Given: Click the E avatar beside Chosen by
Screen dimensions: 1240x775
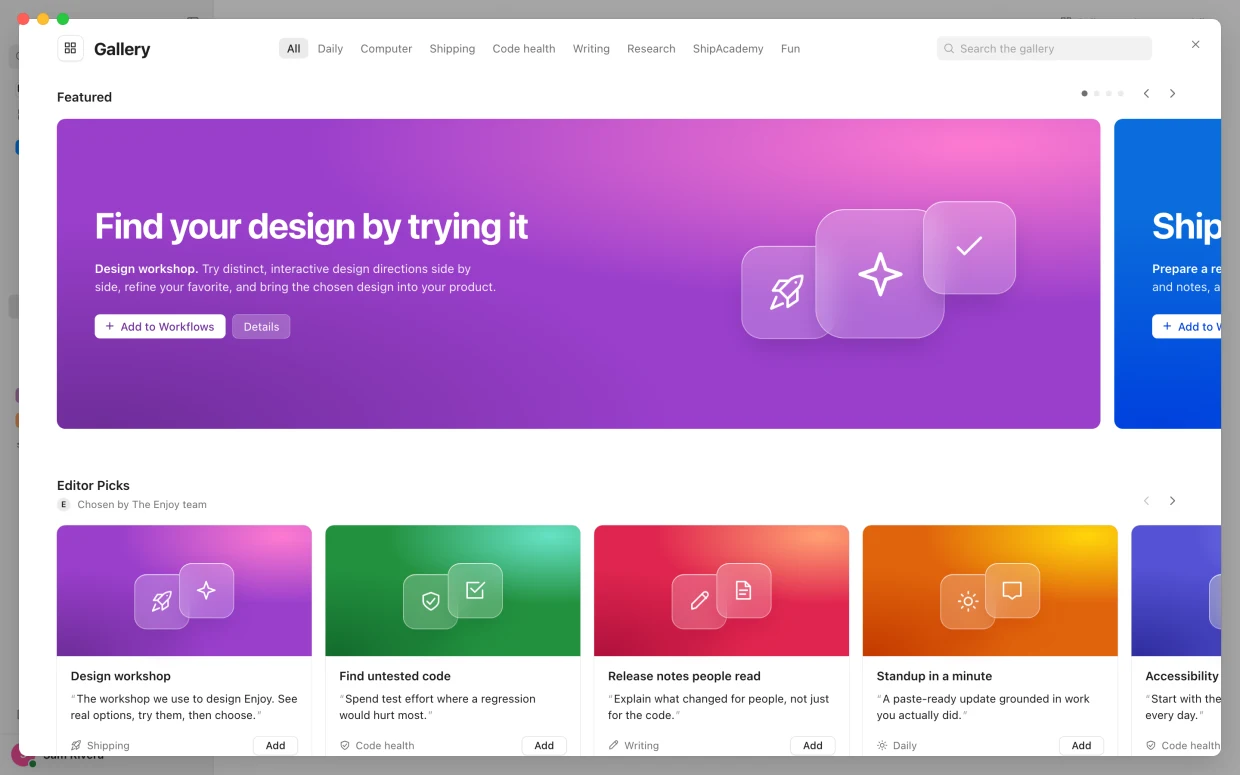Looking at the screenshot, I should tap(64, 504).
